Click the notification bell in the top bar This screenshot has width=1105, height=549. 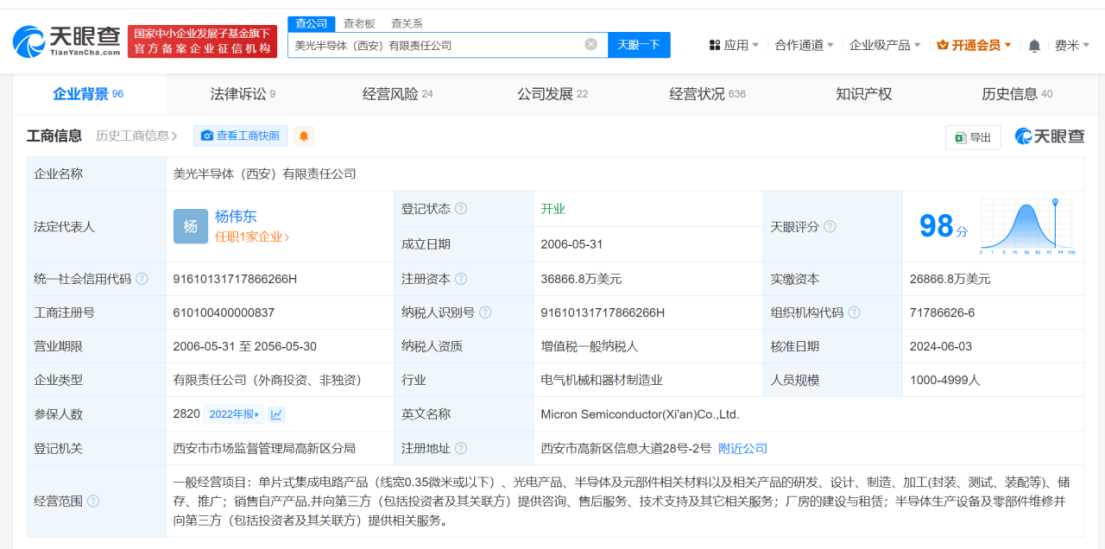point(1034,46)
